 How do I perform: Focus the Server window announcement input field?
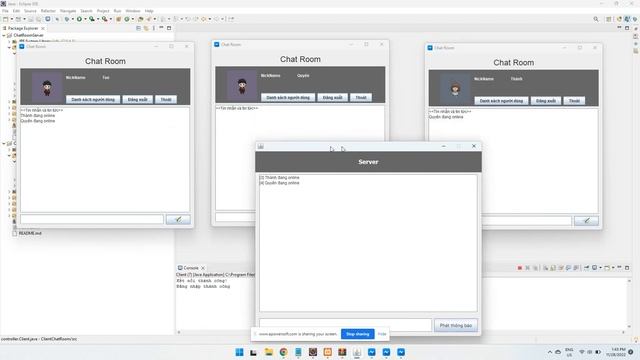345,325
